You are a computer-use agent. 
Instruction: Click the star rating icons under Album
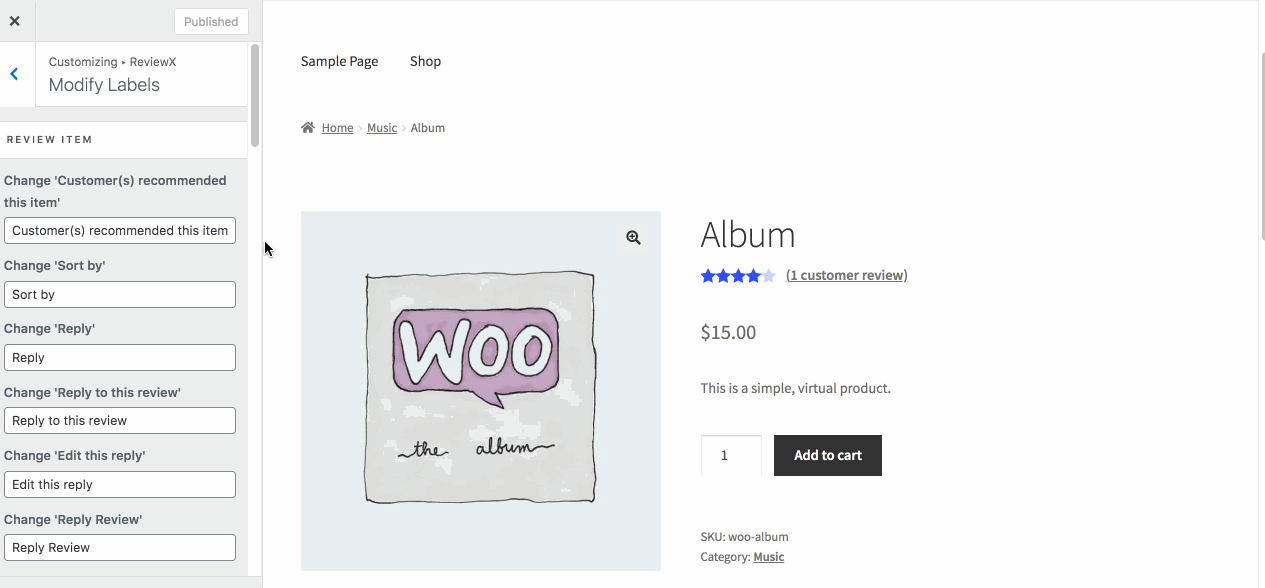[738, 276]
